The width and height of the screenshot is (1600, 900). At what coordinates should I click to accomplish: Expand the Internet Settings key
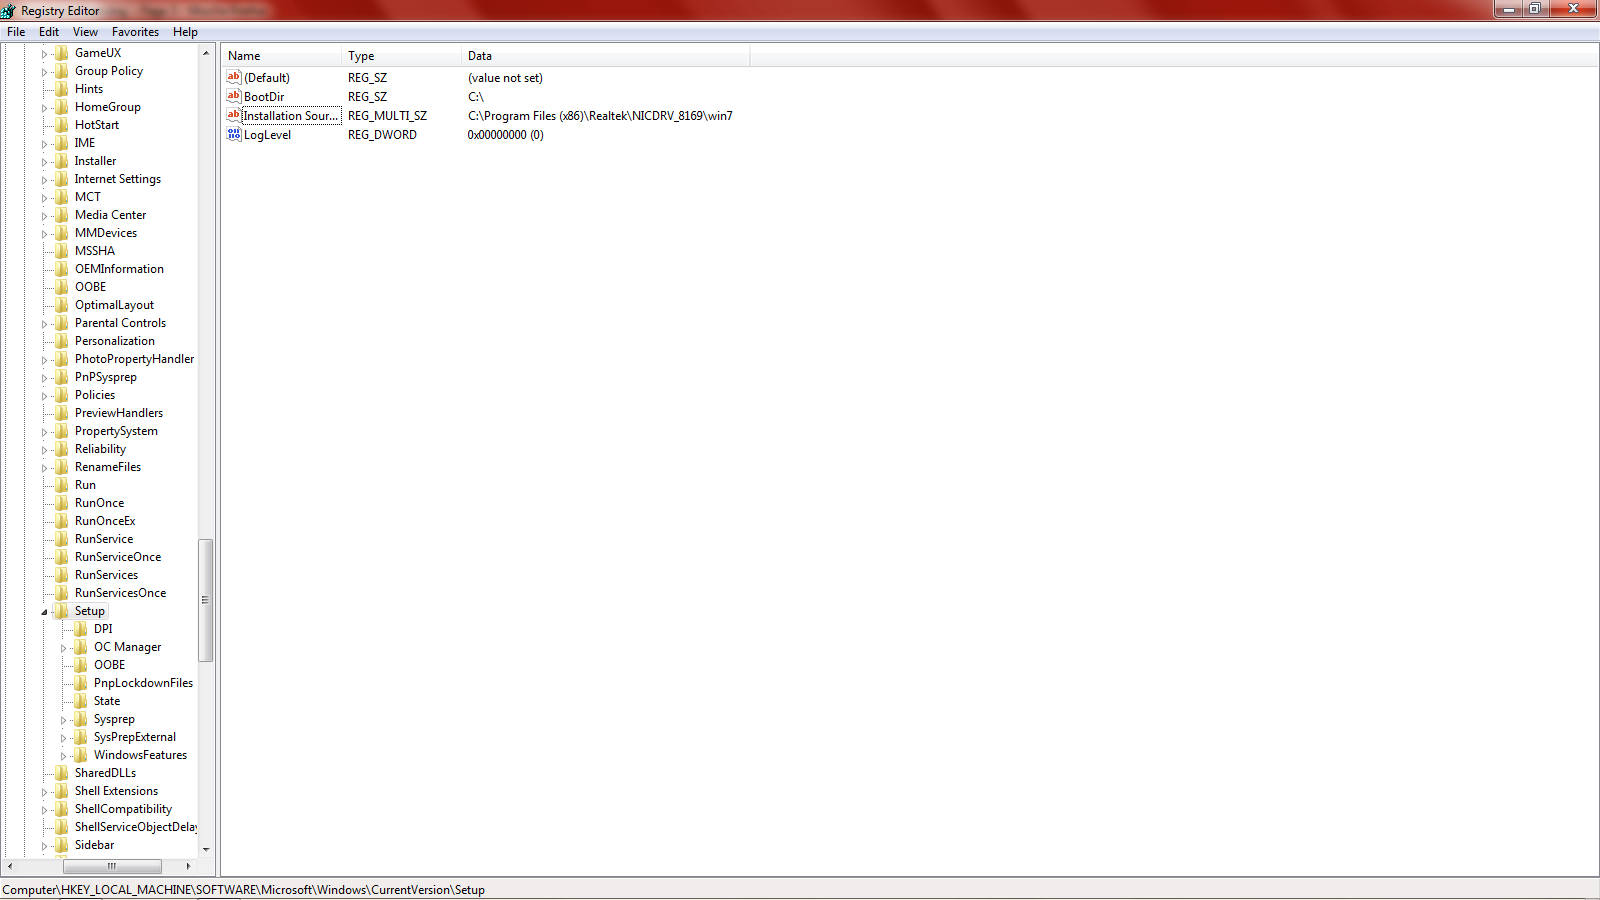(x=44, y=180)
